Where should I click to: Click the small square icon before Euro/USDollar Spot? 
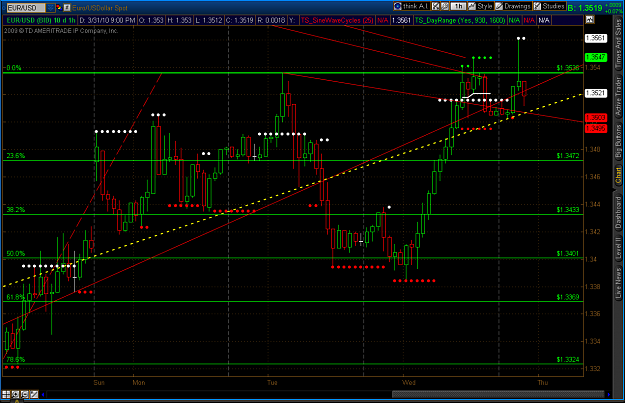tap(67, 8)
